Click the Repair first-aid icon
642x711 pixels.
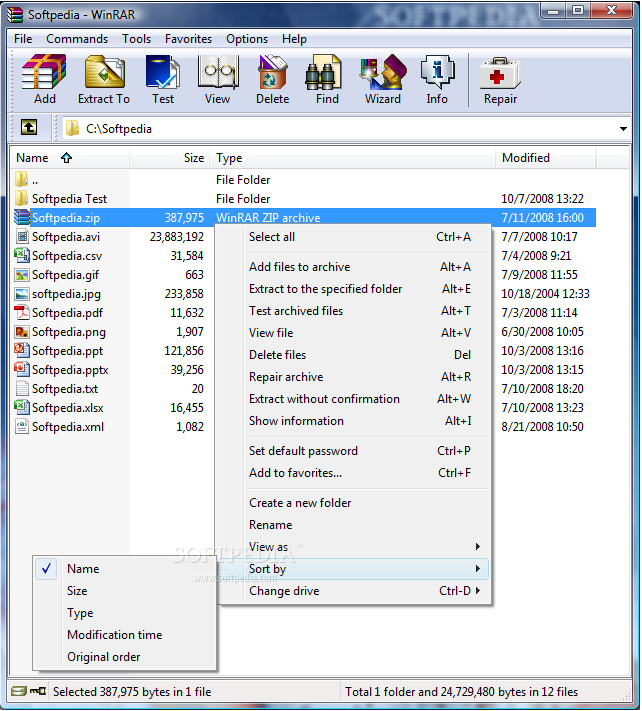coord(500,73)
